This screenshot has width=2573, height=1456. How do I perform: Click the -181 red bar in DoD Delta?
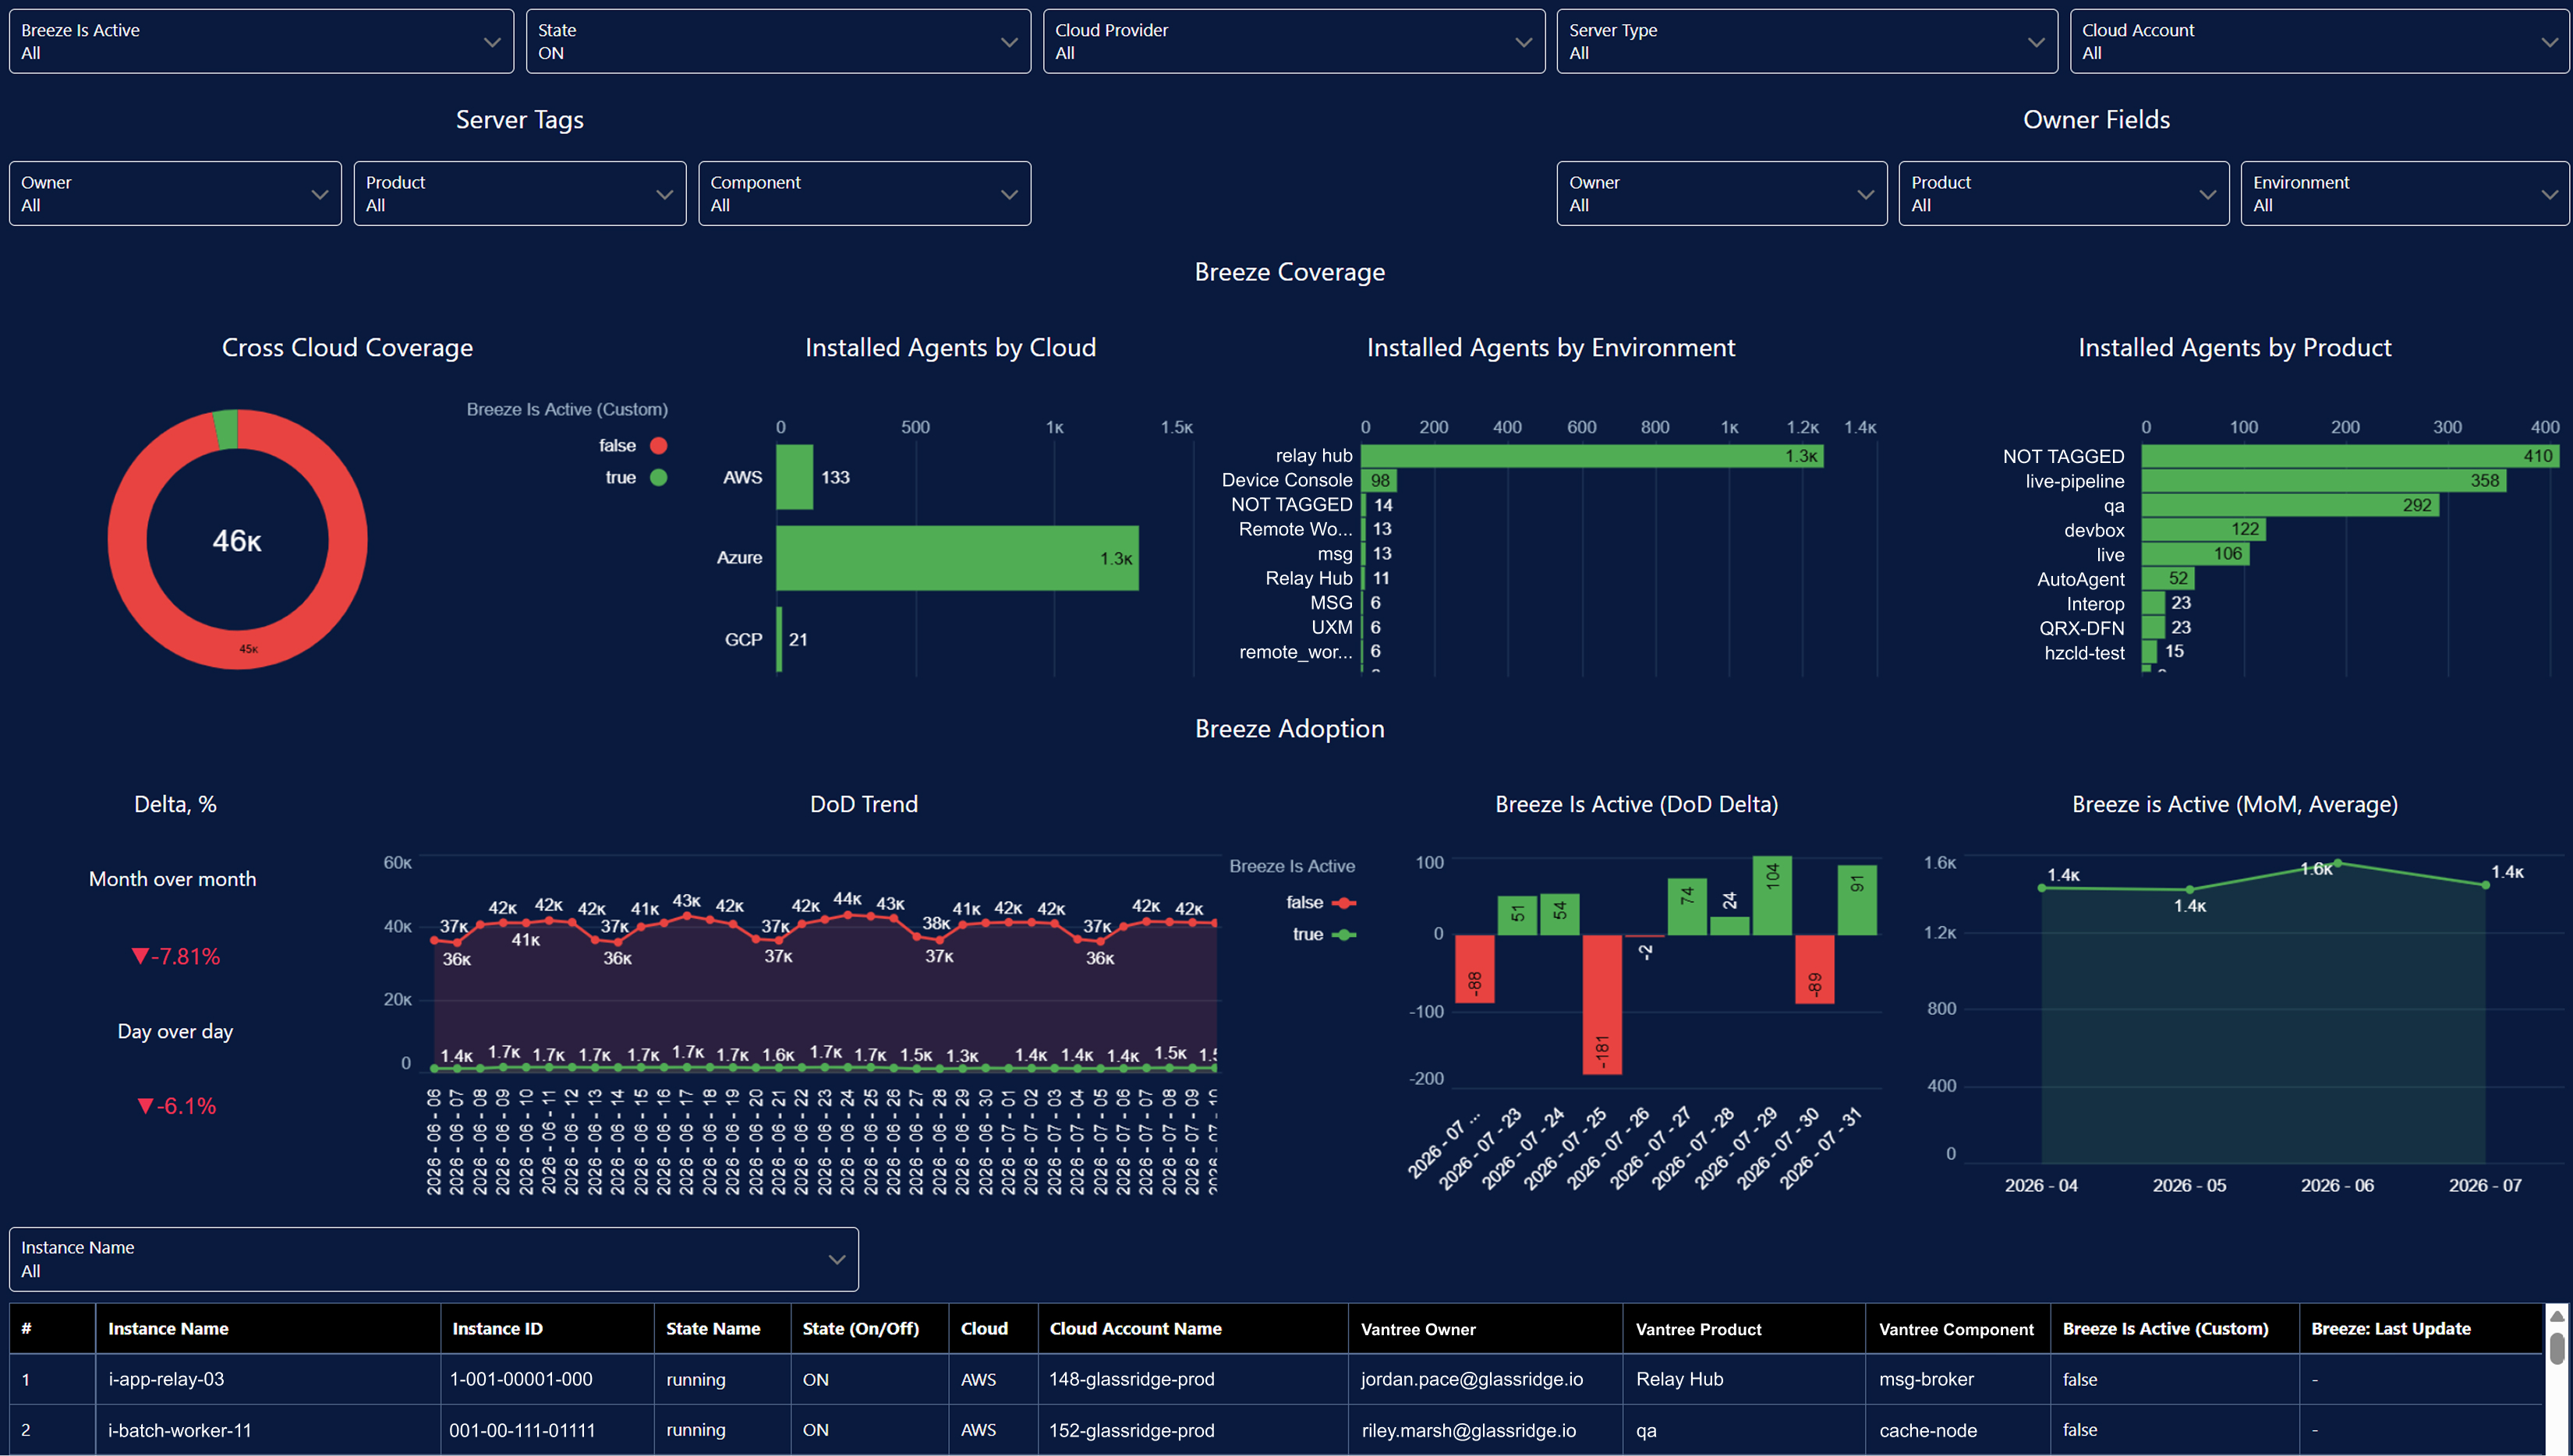coord(1602,1005)
